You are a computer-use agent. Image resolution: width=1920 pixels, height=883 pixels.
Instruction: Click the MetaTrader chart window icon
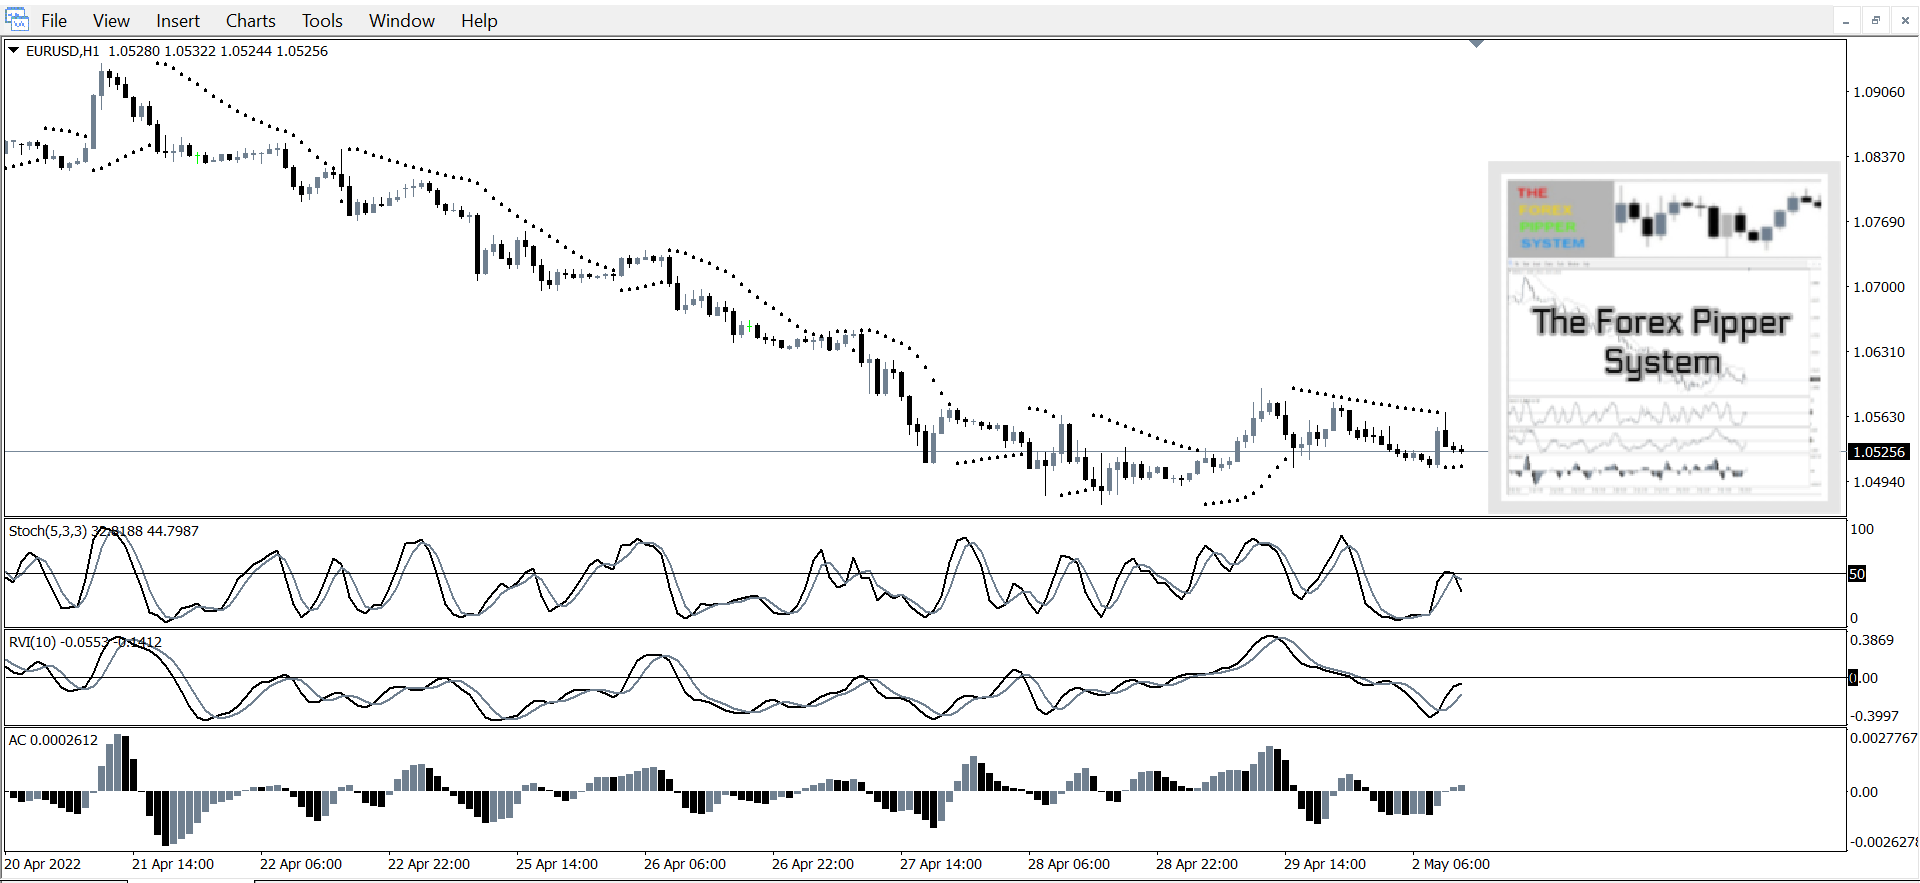coord(17,20)
